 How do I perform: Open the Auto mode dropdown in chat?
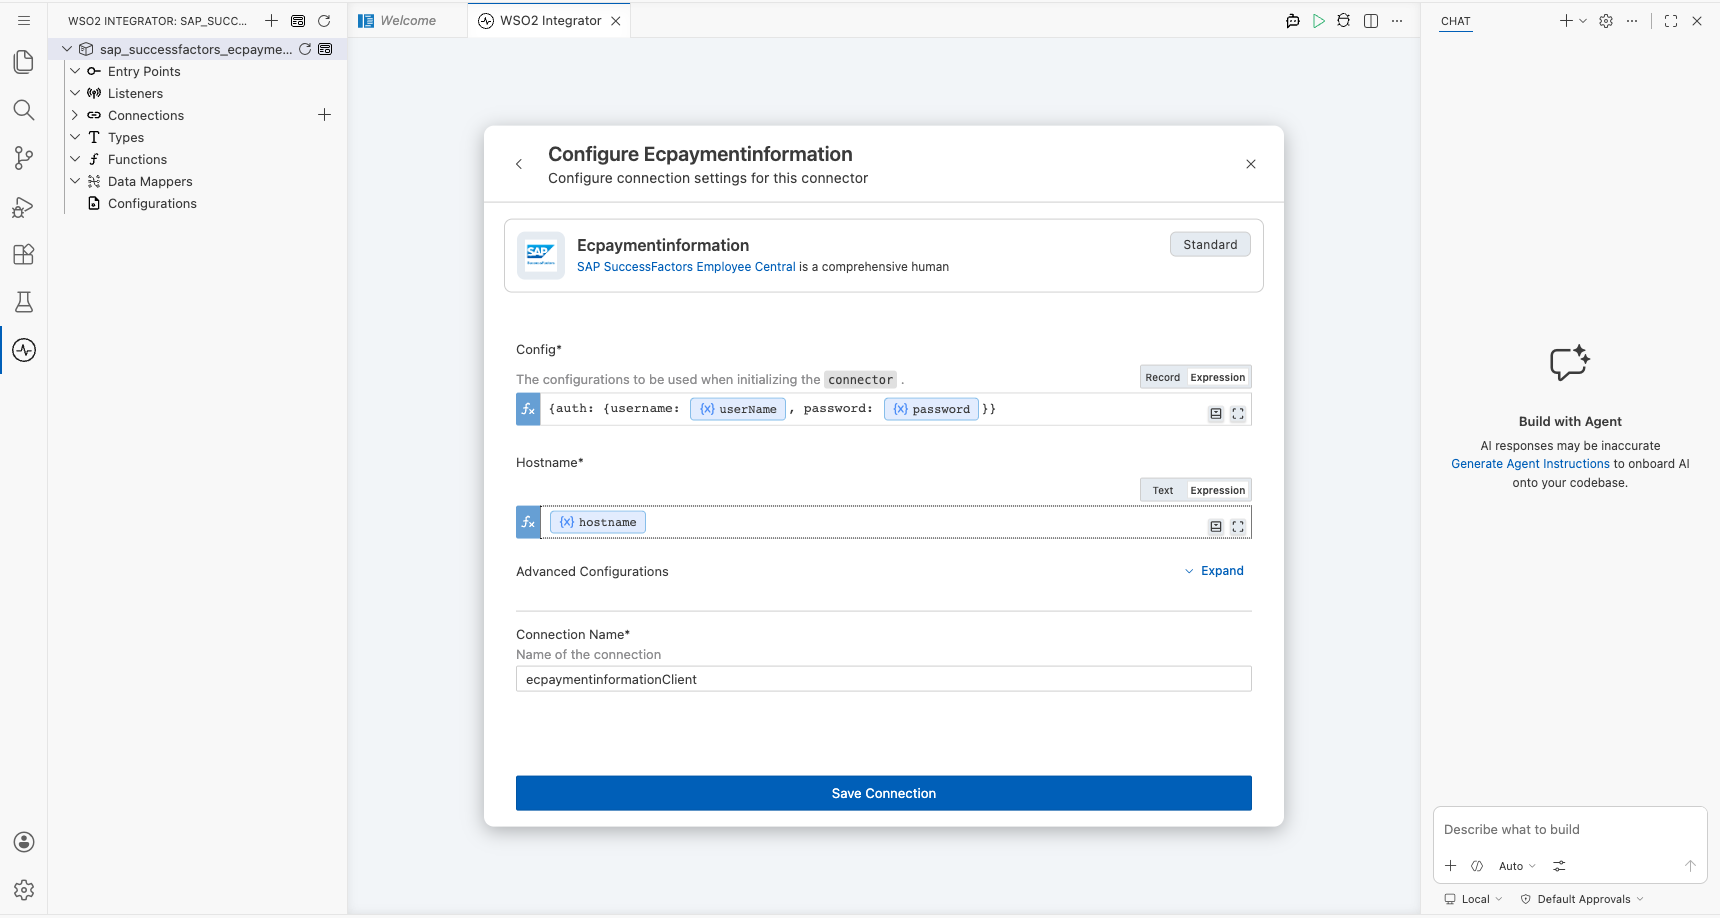click(1517, 866)
